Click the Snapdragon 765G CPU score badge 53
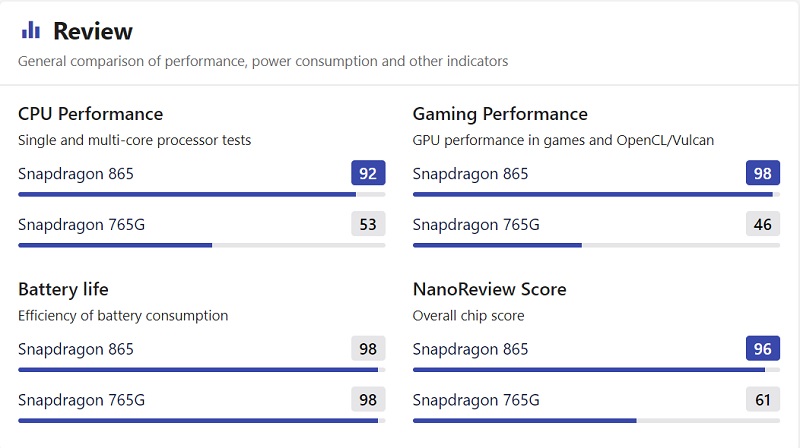This screenshot has width=800, height=448. click(368, 224)
